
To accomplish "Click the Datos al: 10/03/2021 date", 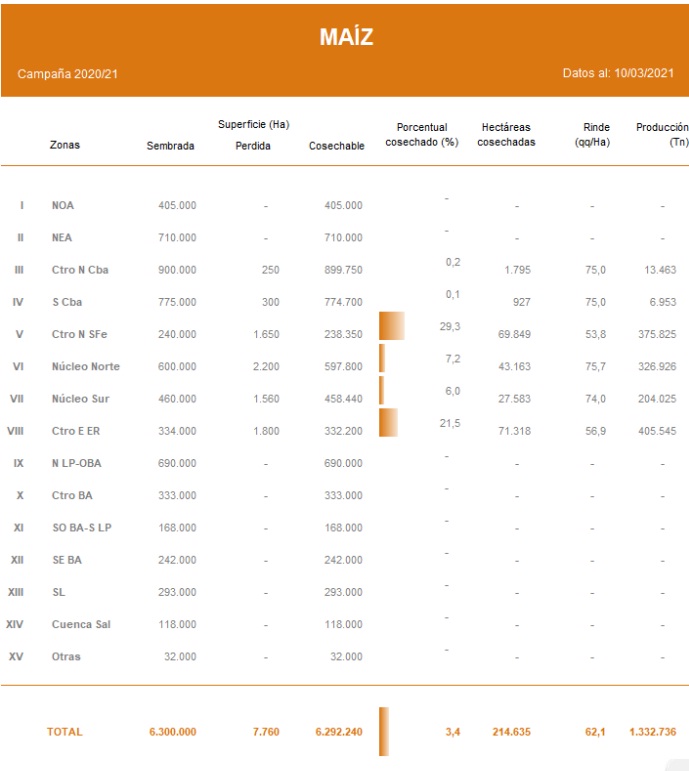I will [618, 73].
